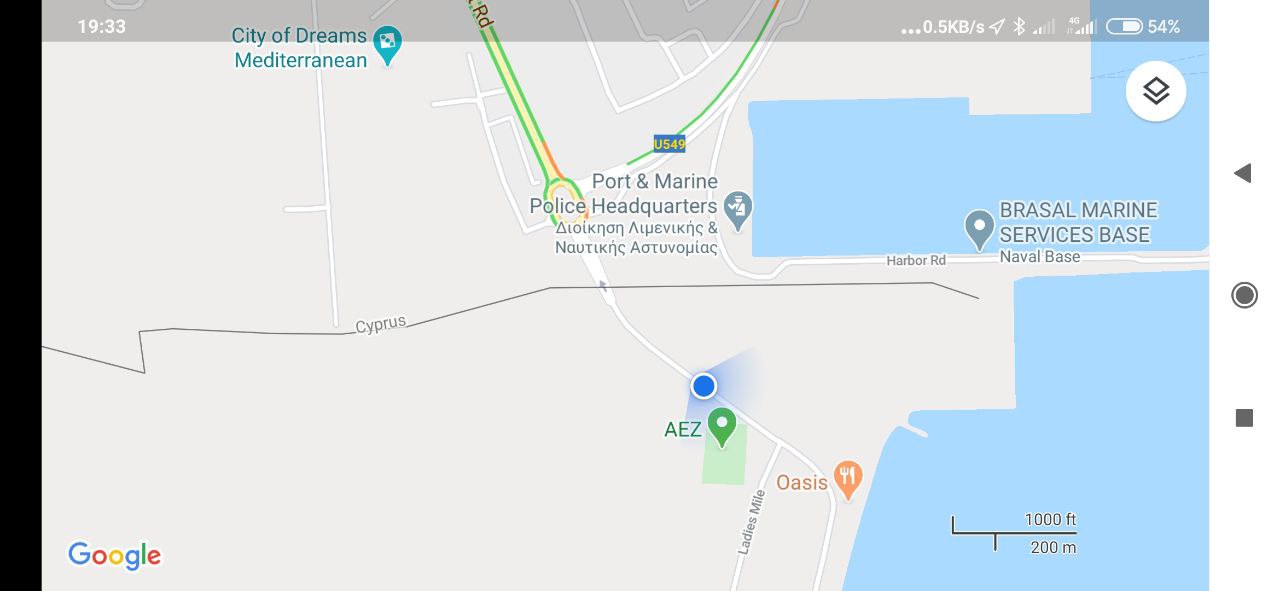Viewport: 1280px width, 591px height.
Task: Tap the Harbor Rd street label
Action: pos(916,260)
